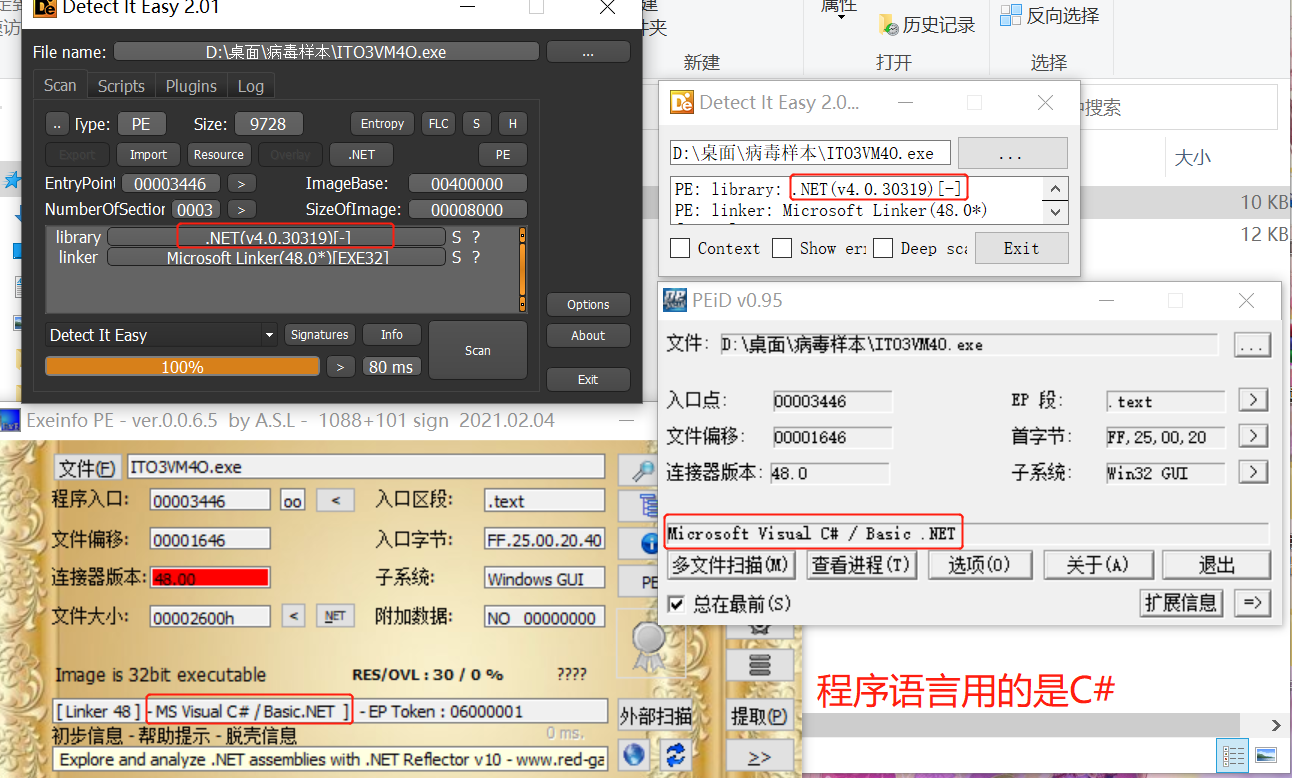This screenshot has width=1292, height=778.
Task: Click the S button beside the library row
Action: (457, 237)
